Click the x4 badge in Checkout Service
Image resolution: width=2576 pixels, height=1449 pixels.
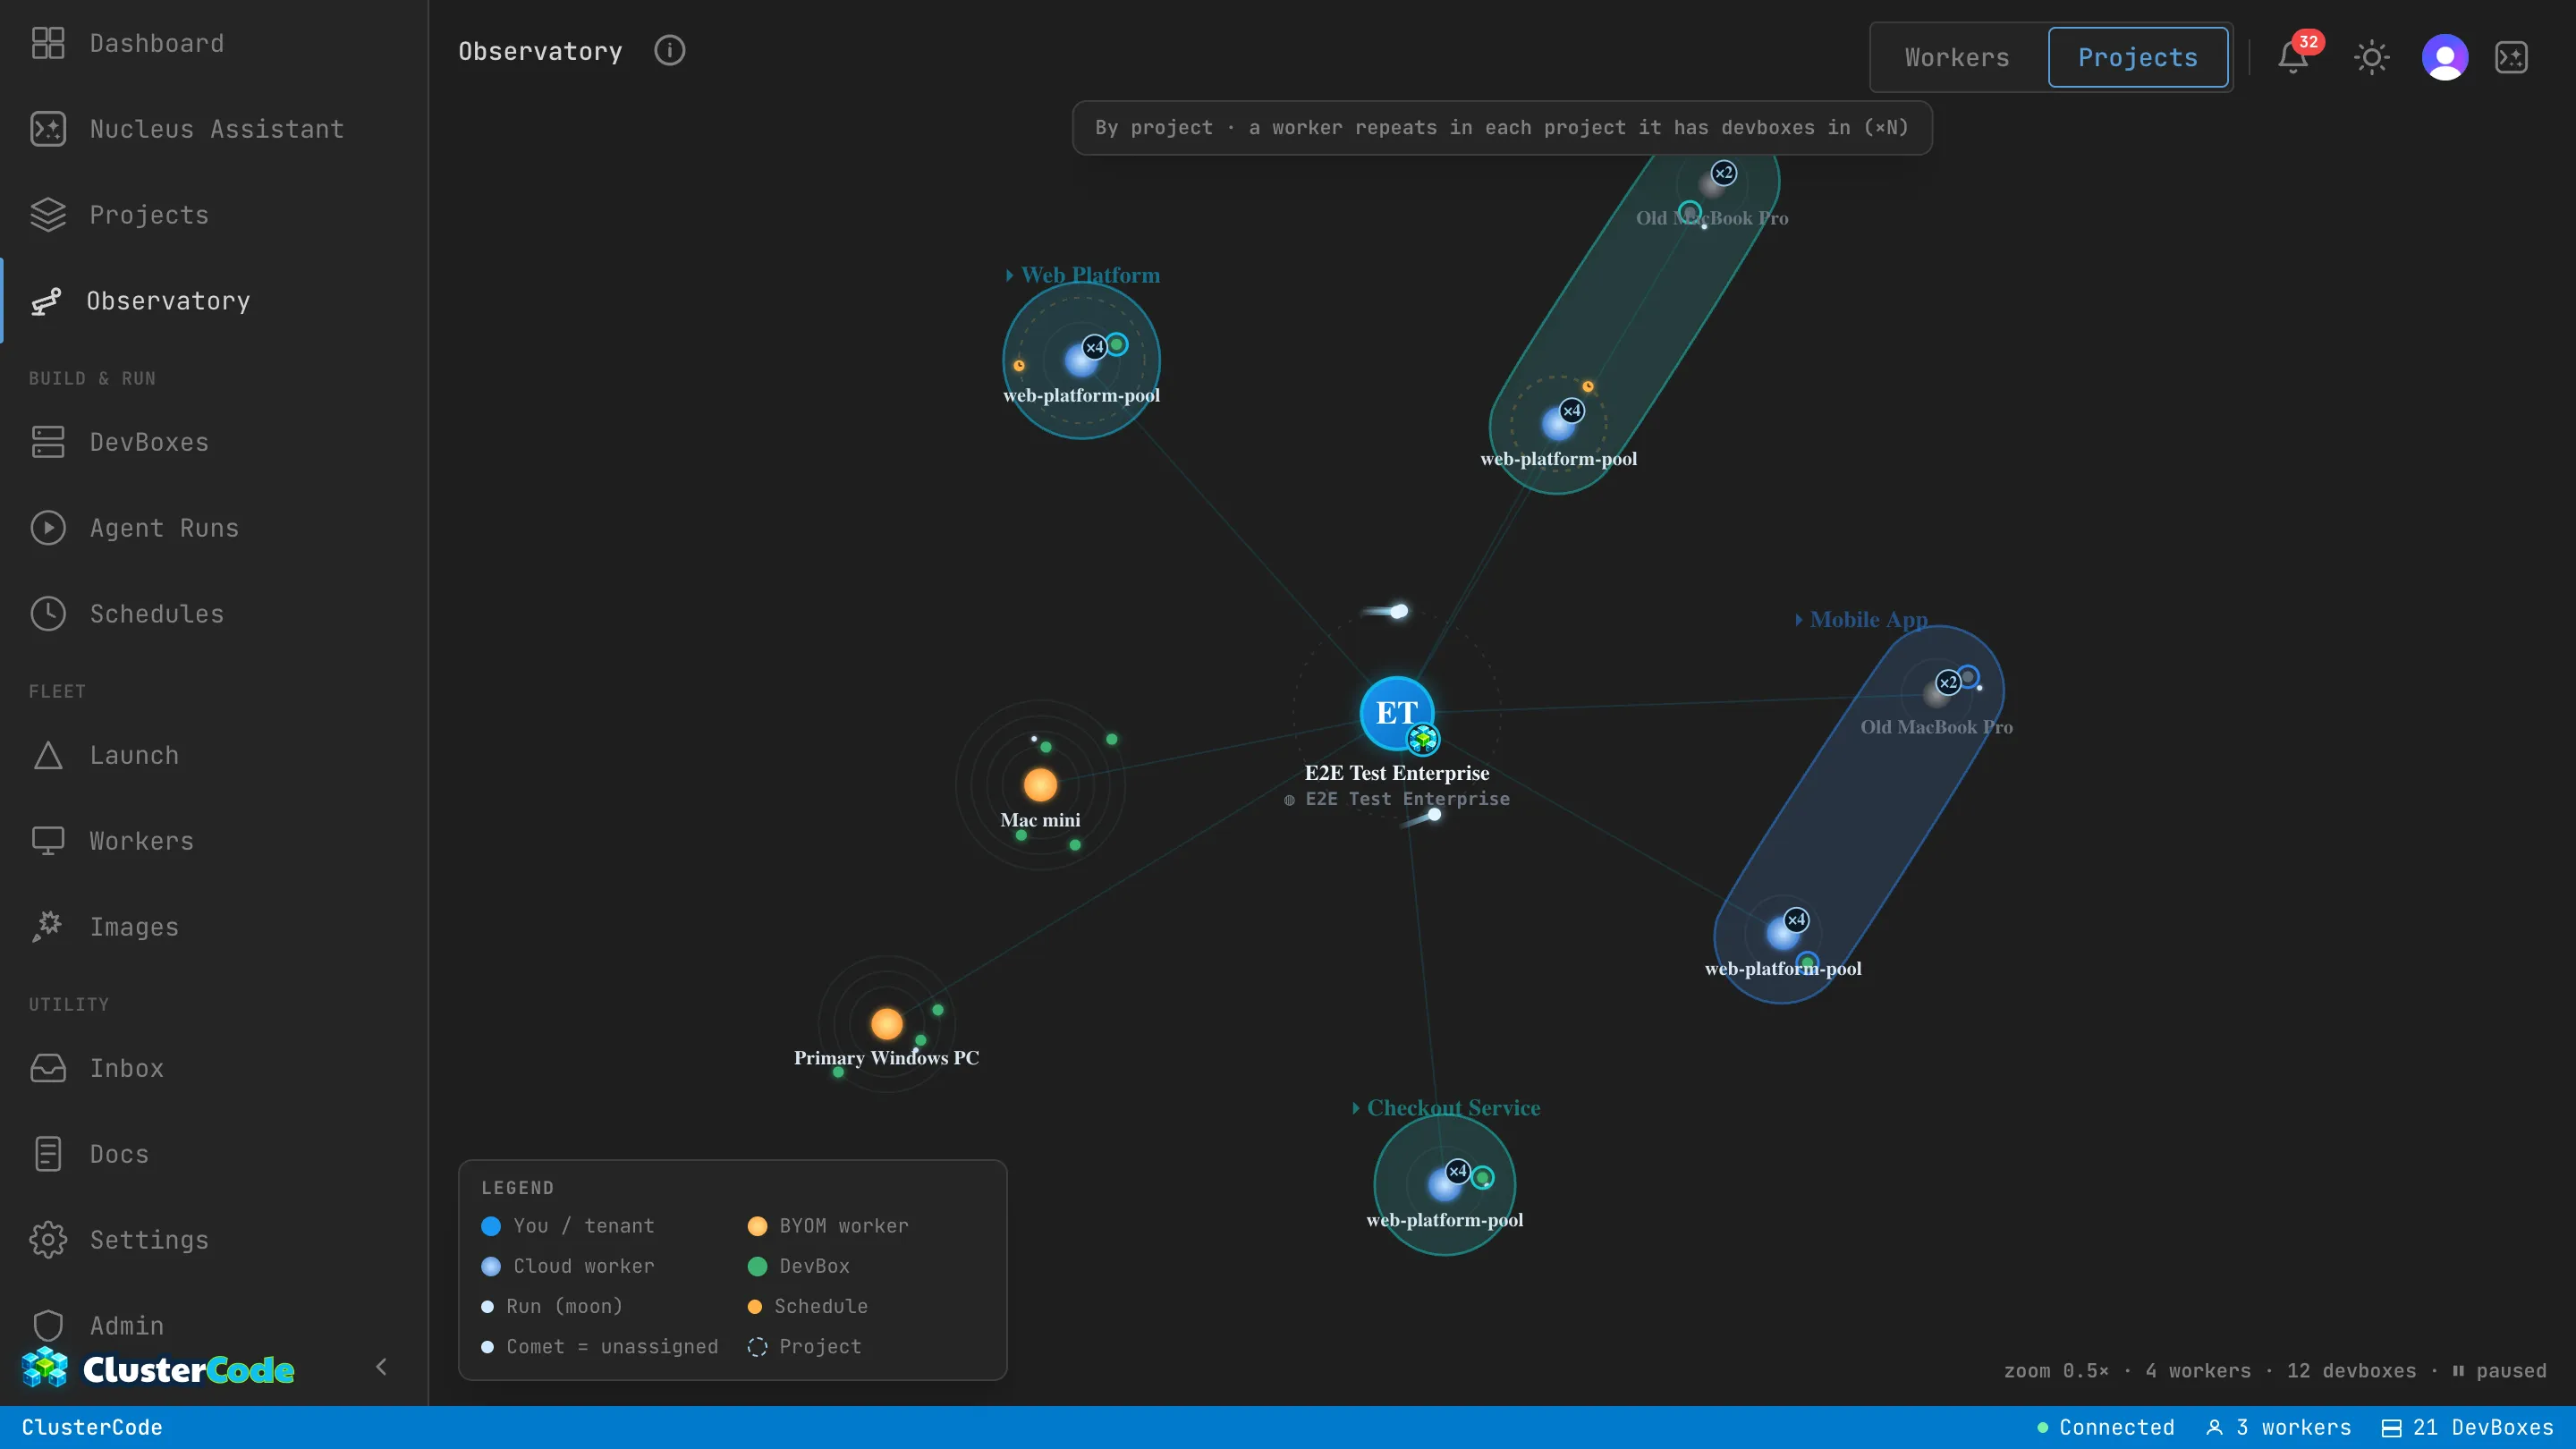pyautogui.click(x=1458, y=1171)
